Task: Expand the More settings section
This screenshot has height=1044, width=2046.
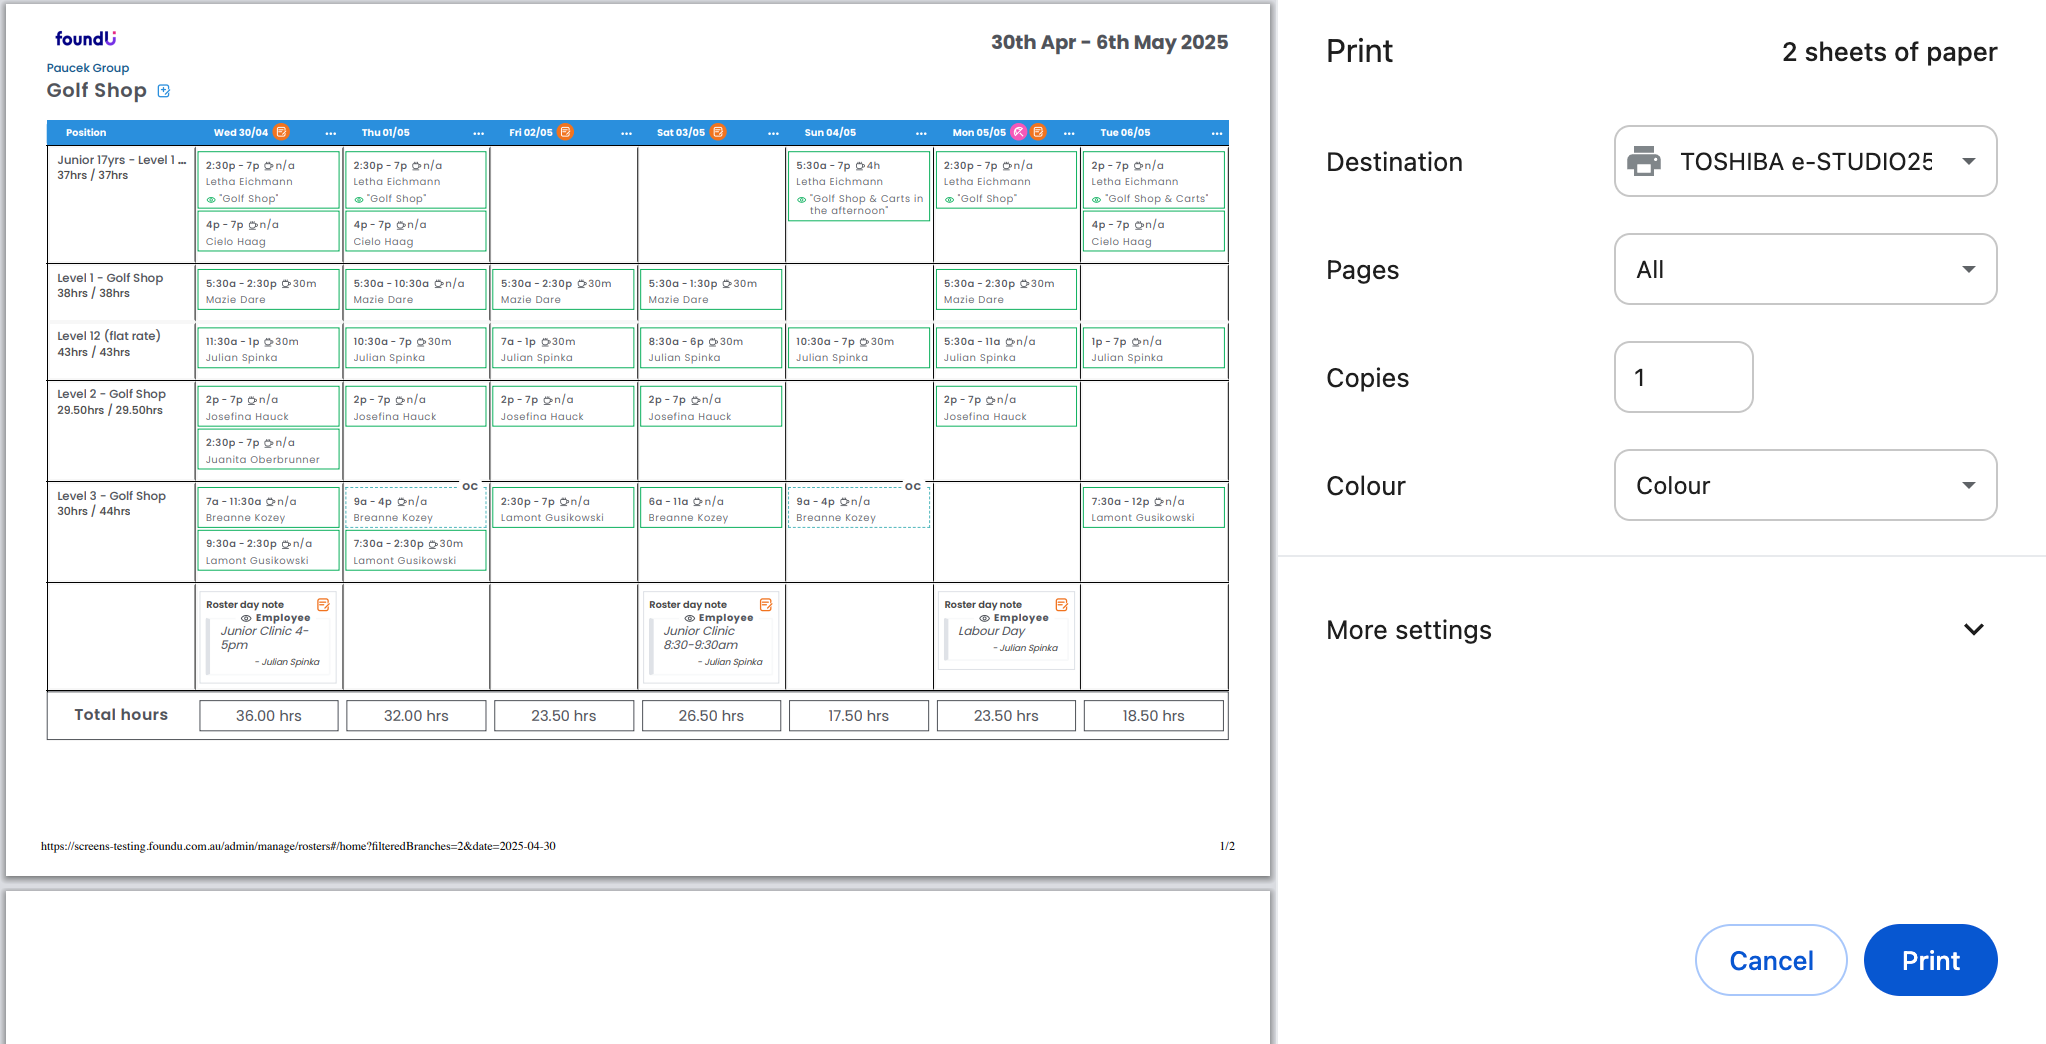Action: [x=1973, y=630]
